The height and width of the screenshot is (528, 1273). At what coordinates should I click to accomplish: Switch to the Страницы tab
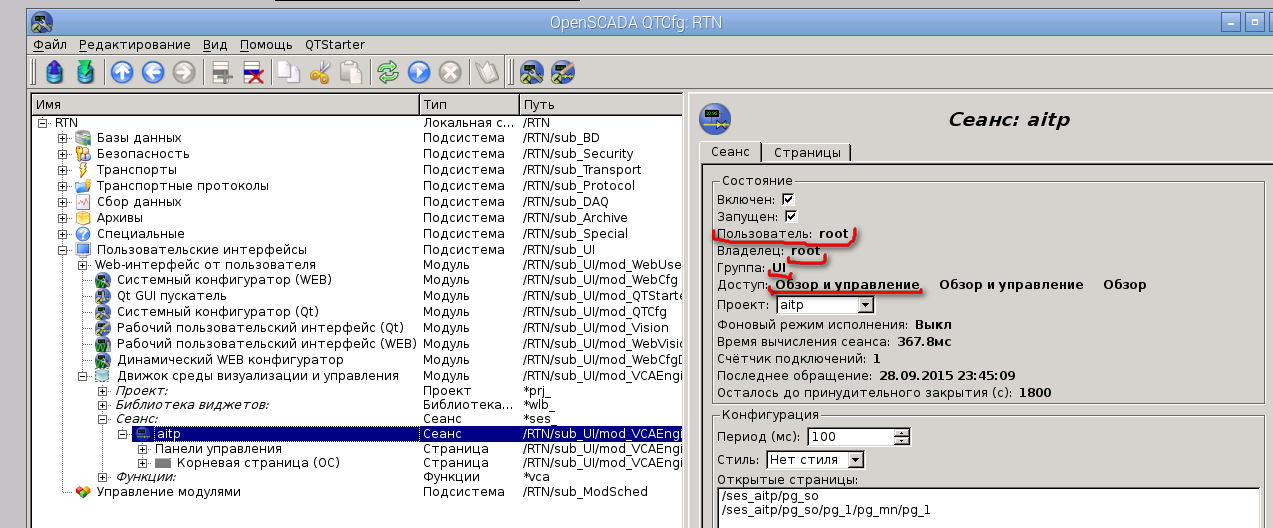[x=806, y=152]
